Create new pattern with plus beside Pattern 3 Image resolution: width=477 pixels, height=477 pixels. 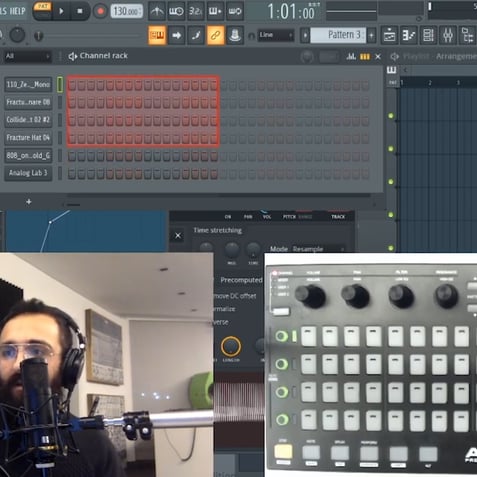coord(371,35)
